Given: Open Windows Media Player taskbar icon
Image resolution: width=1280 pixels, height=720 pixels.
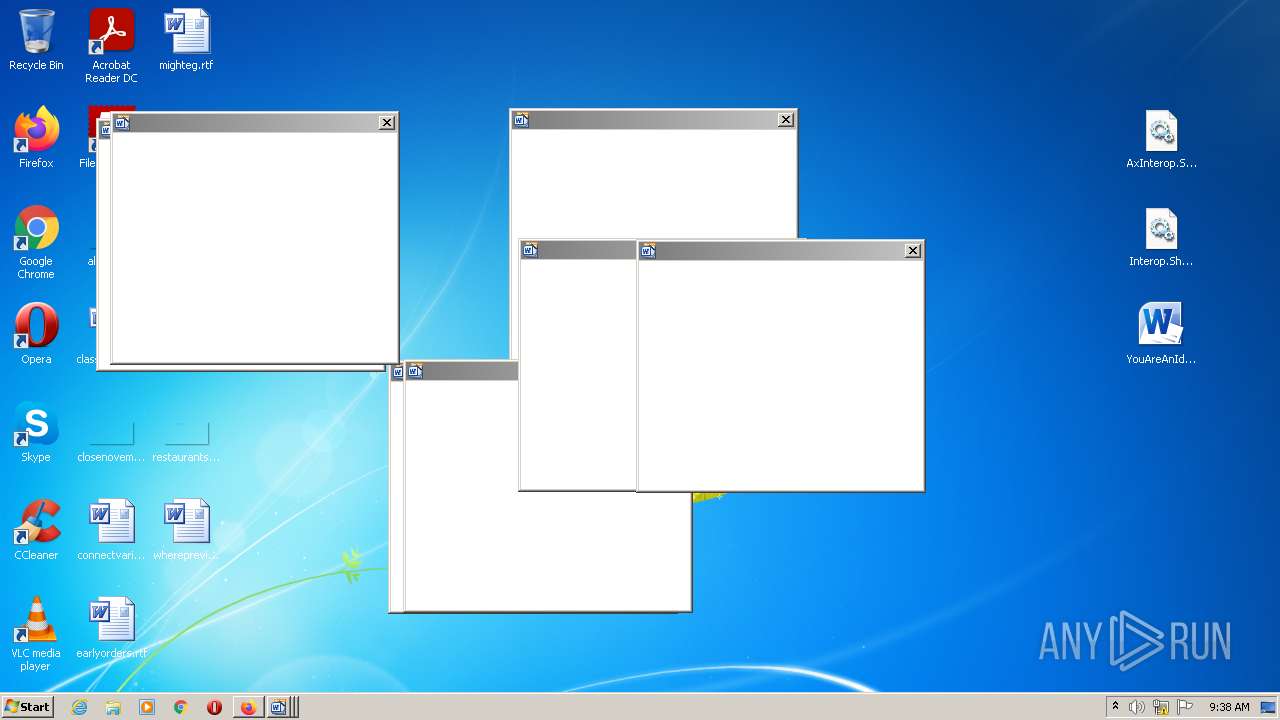Looking at the screenshot, I should click(x=147, y=707).
